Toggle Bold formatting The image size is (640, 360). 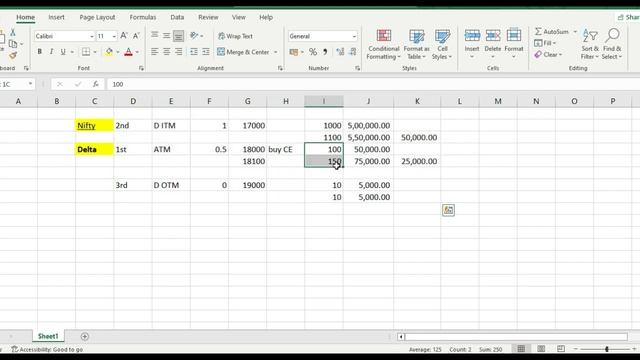(40, 52)
